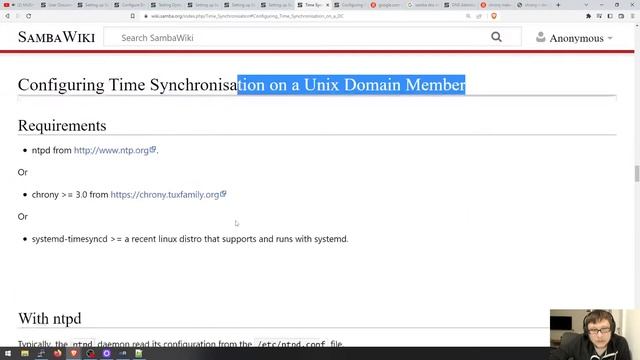Screen dimensions: 640x360
Task: Click the highlighted 'Unix Domain Member' heading text
Action: pyautogui.click(x=384, y=85)
